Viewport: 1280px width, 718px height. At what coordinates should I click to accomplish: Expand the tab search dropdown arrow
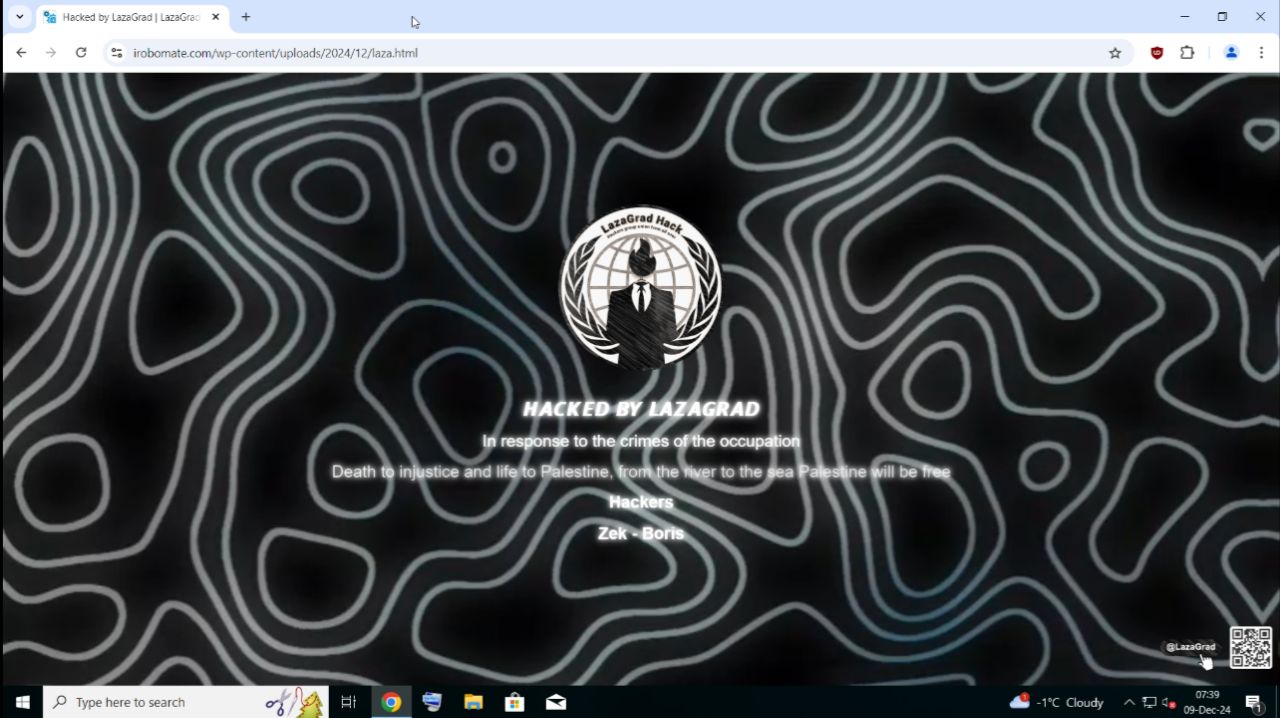pos(19,17)
